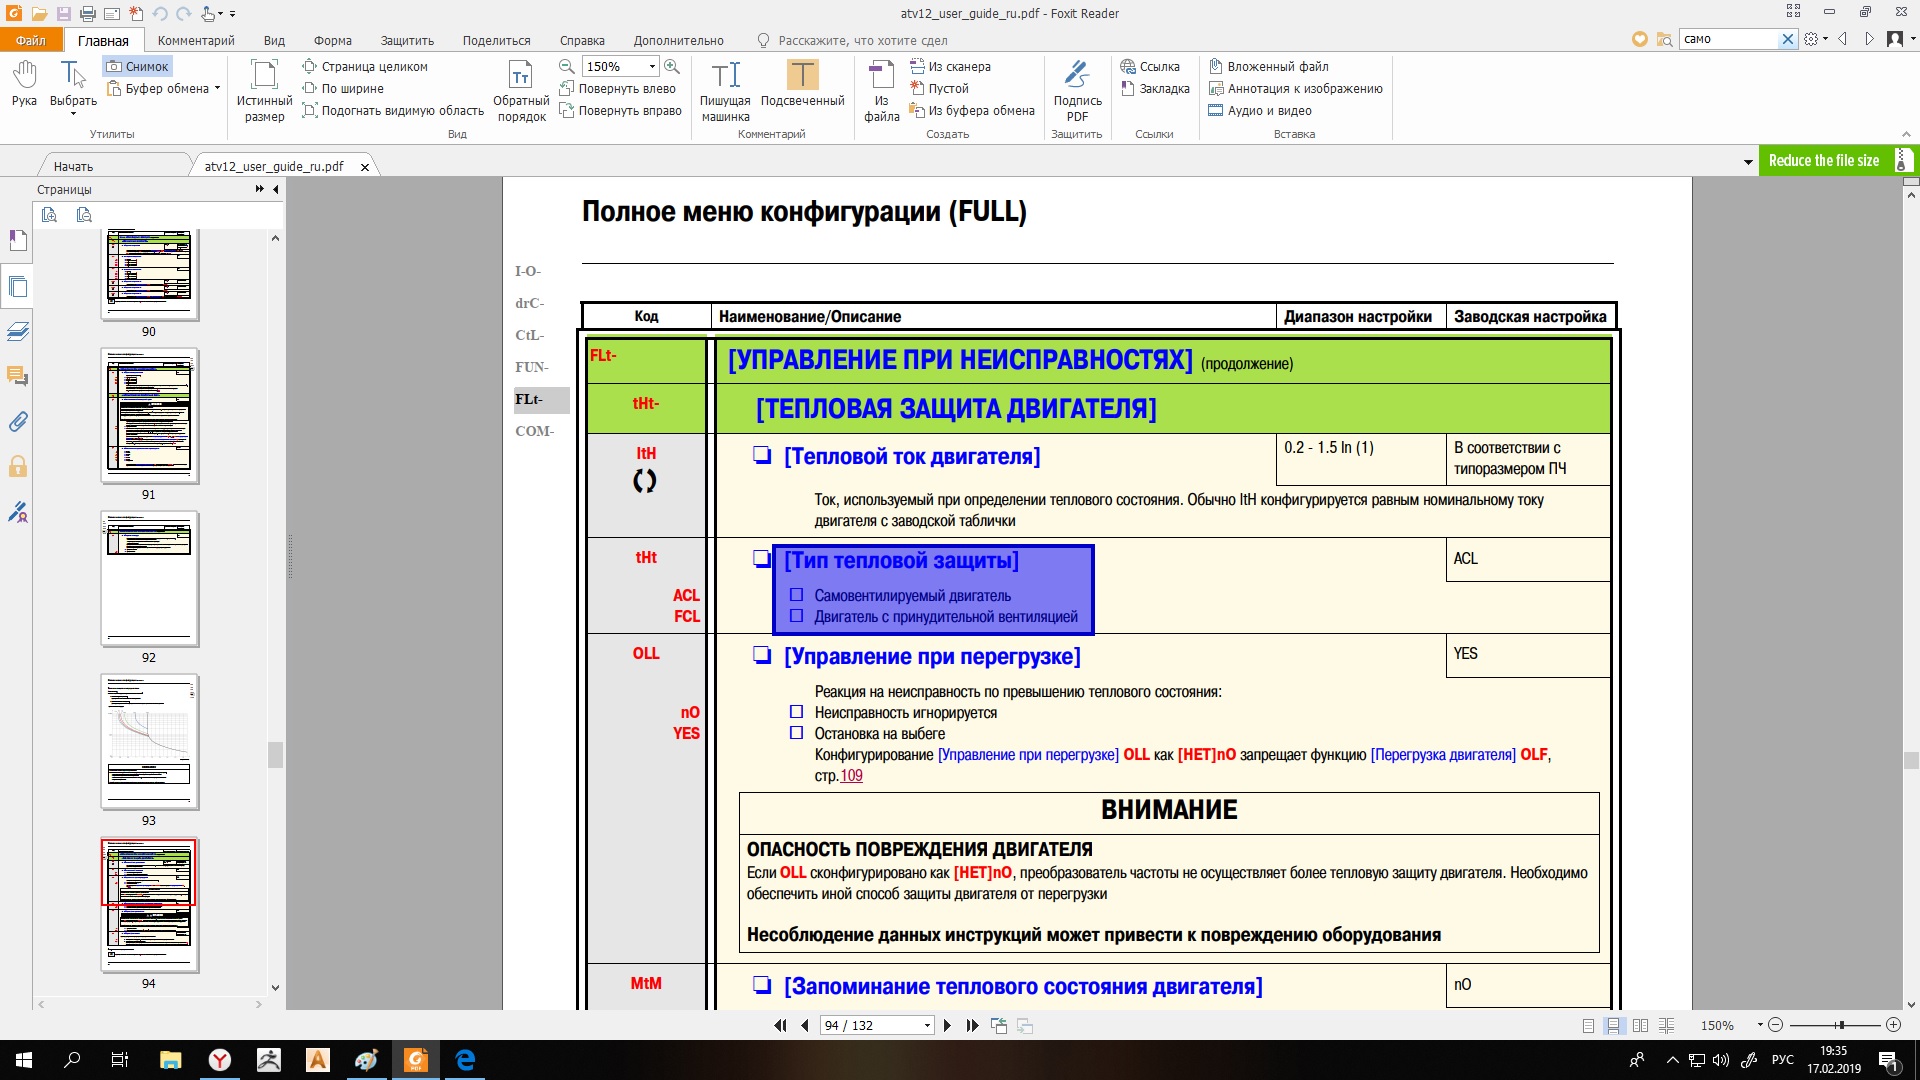The width and height of the screenshot is (1920, 1080).
Task: Open the comments panel in the sidebar
Action: coord(18,377)
